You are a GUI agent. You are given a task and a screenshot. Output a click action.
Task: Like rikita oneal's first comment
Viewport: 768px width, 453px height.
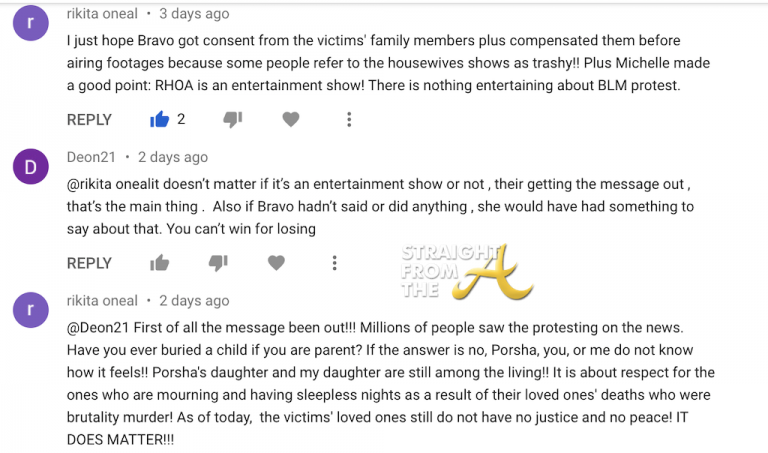pos(159,120)
